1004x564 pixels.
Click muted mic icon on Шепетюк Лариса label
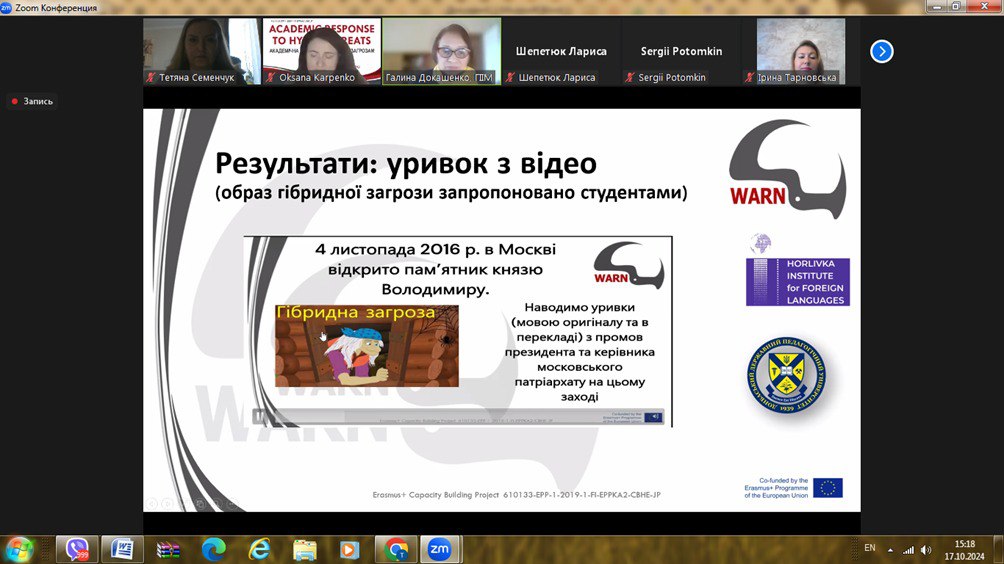510,77
